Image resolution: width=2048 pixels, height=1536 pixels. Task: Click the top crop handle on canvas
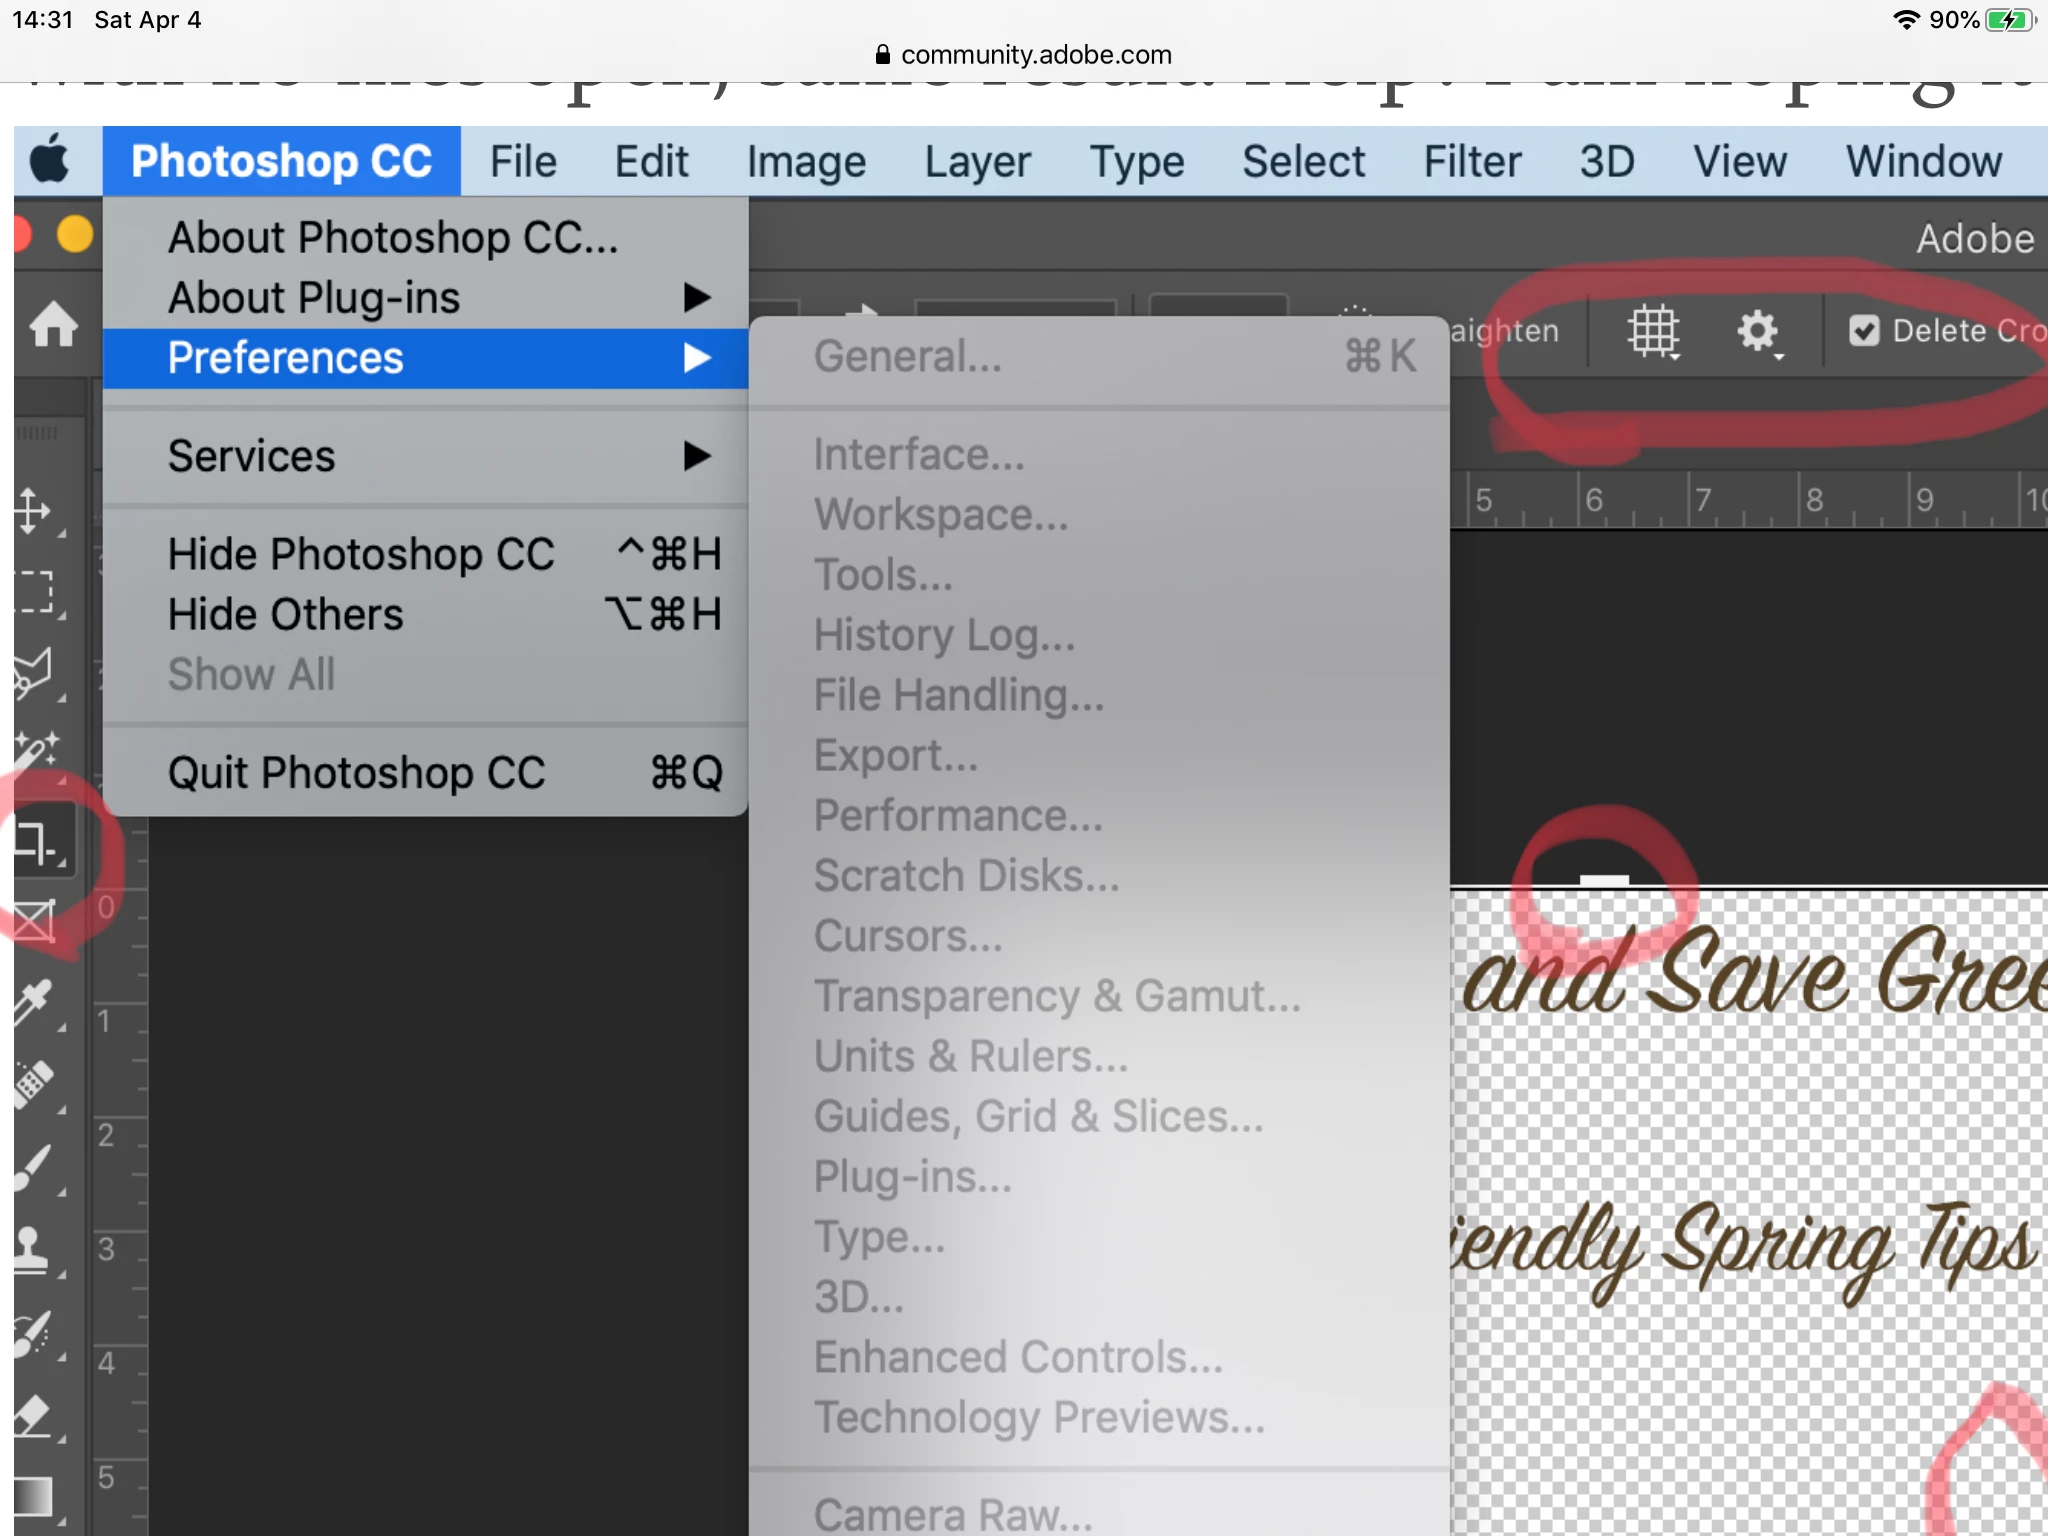[1604, 881]
